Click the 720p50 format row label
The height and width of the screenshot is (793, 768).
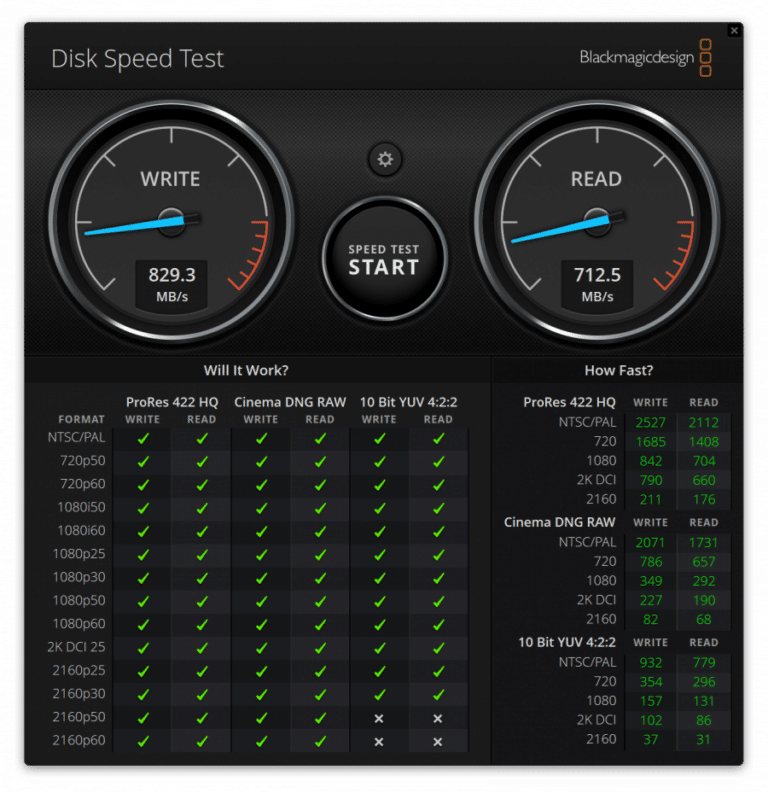82,461
